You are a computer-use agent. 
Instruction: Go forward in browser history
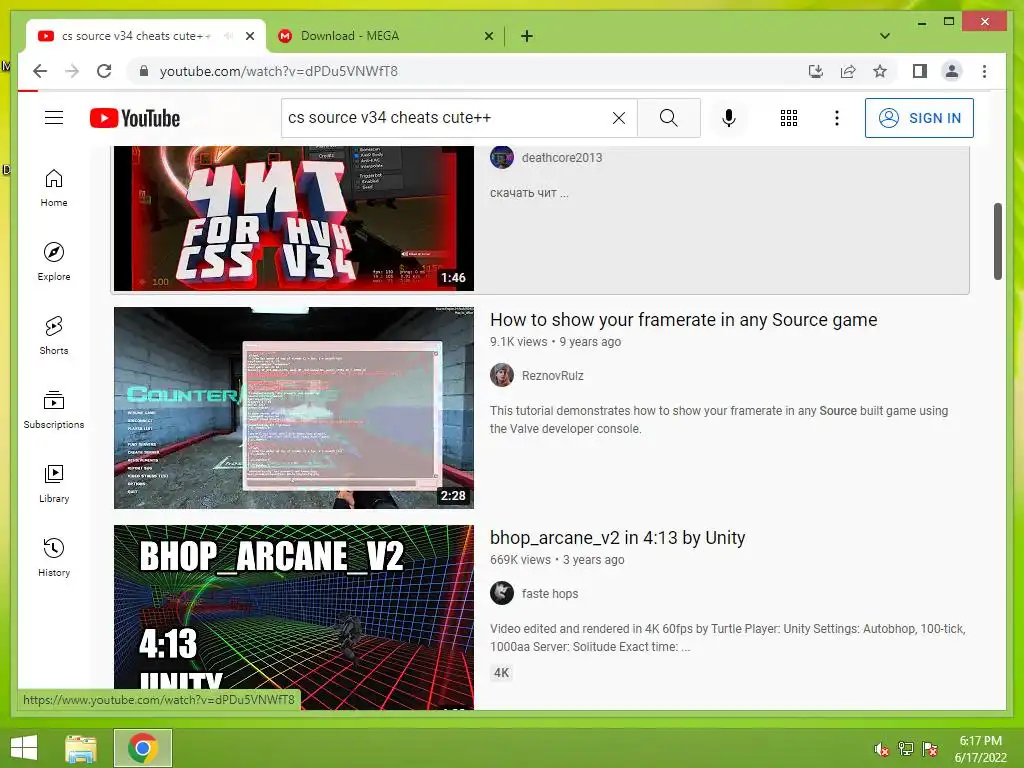coord(72,71)
